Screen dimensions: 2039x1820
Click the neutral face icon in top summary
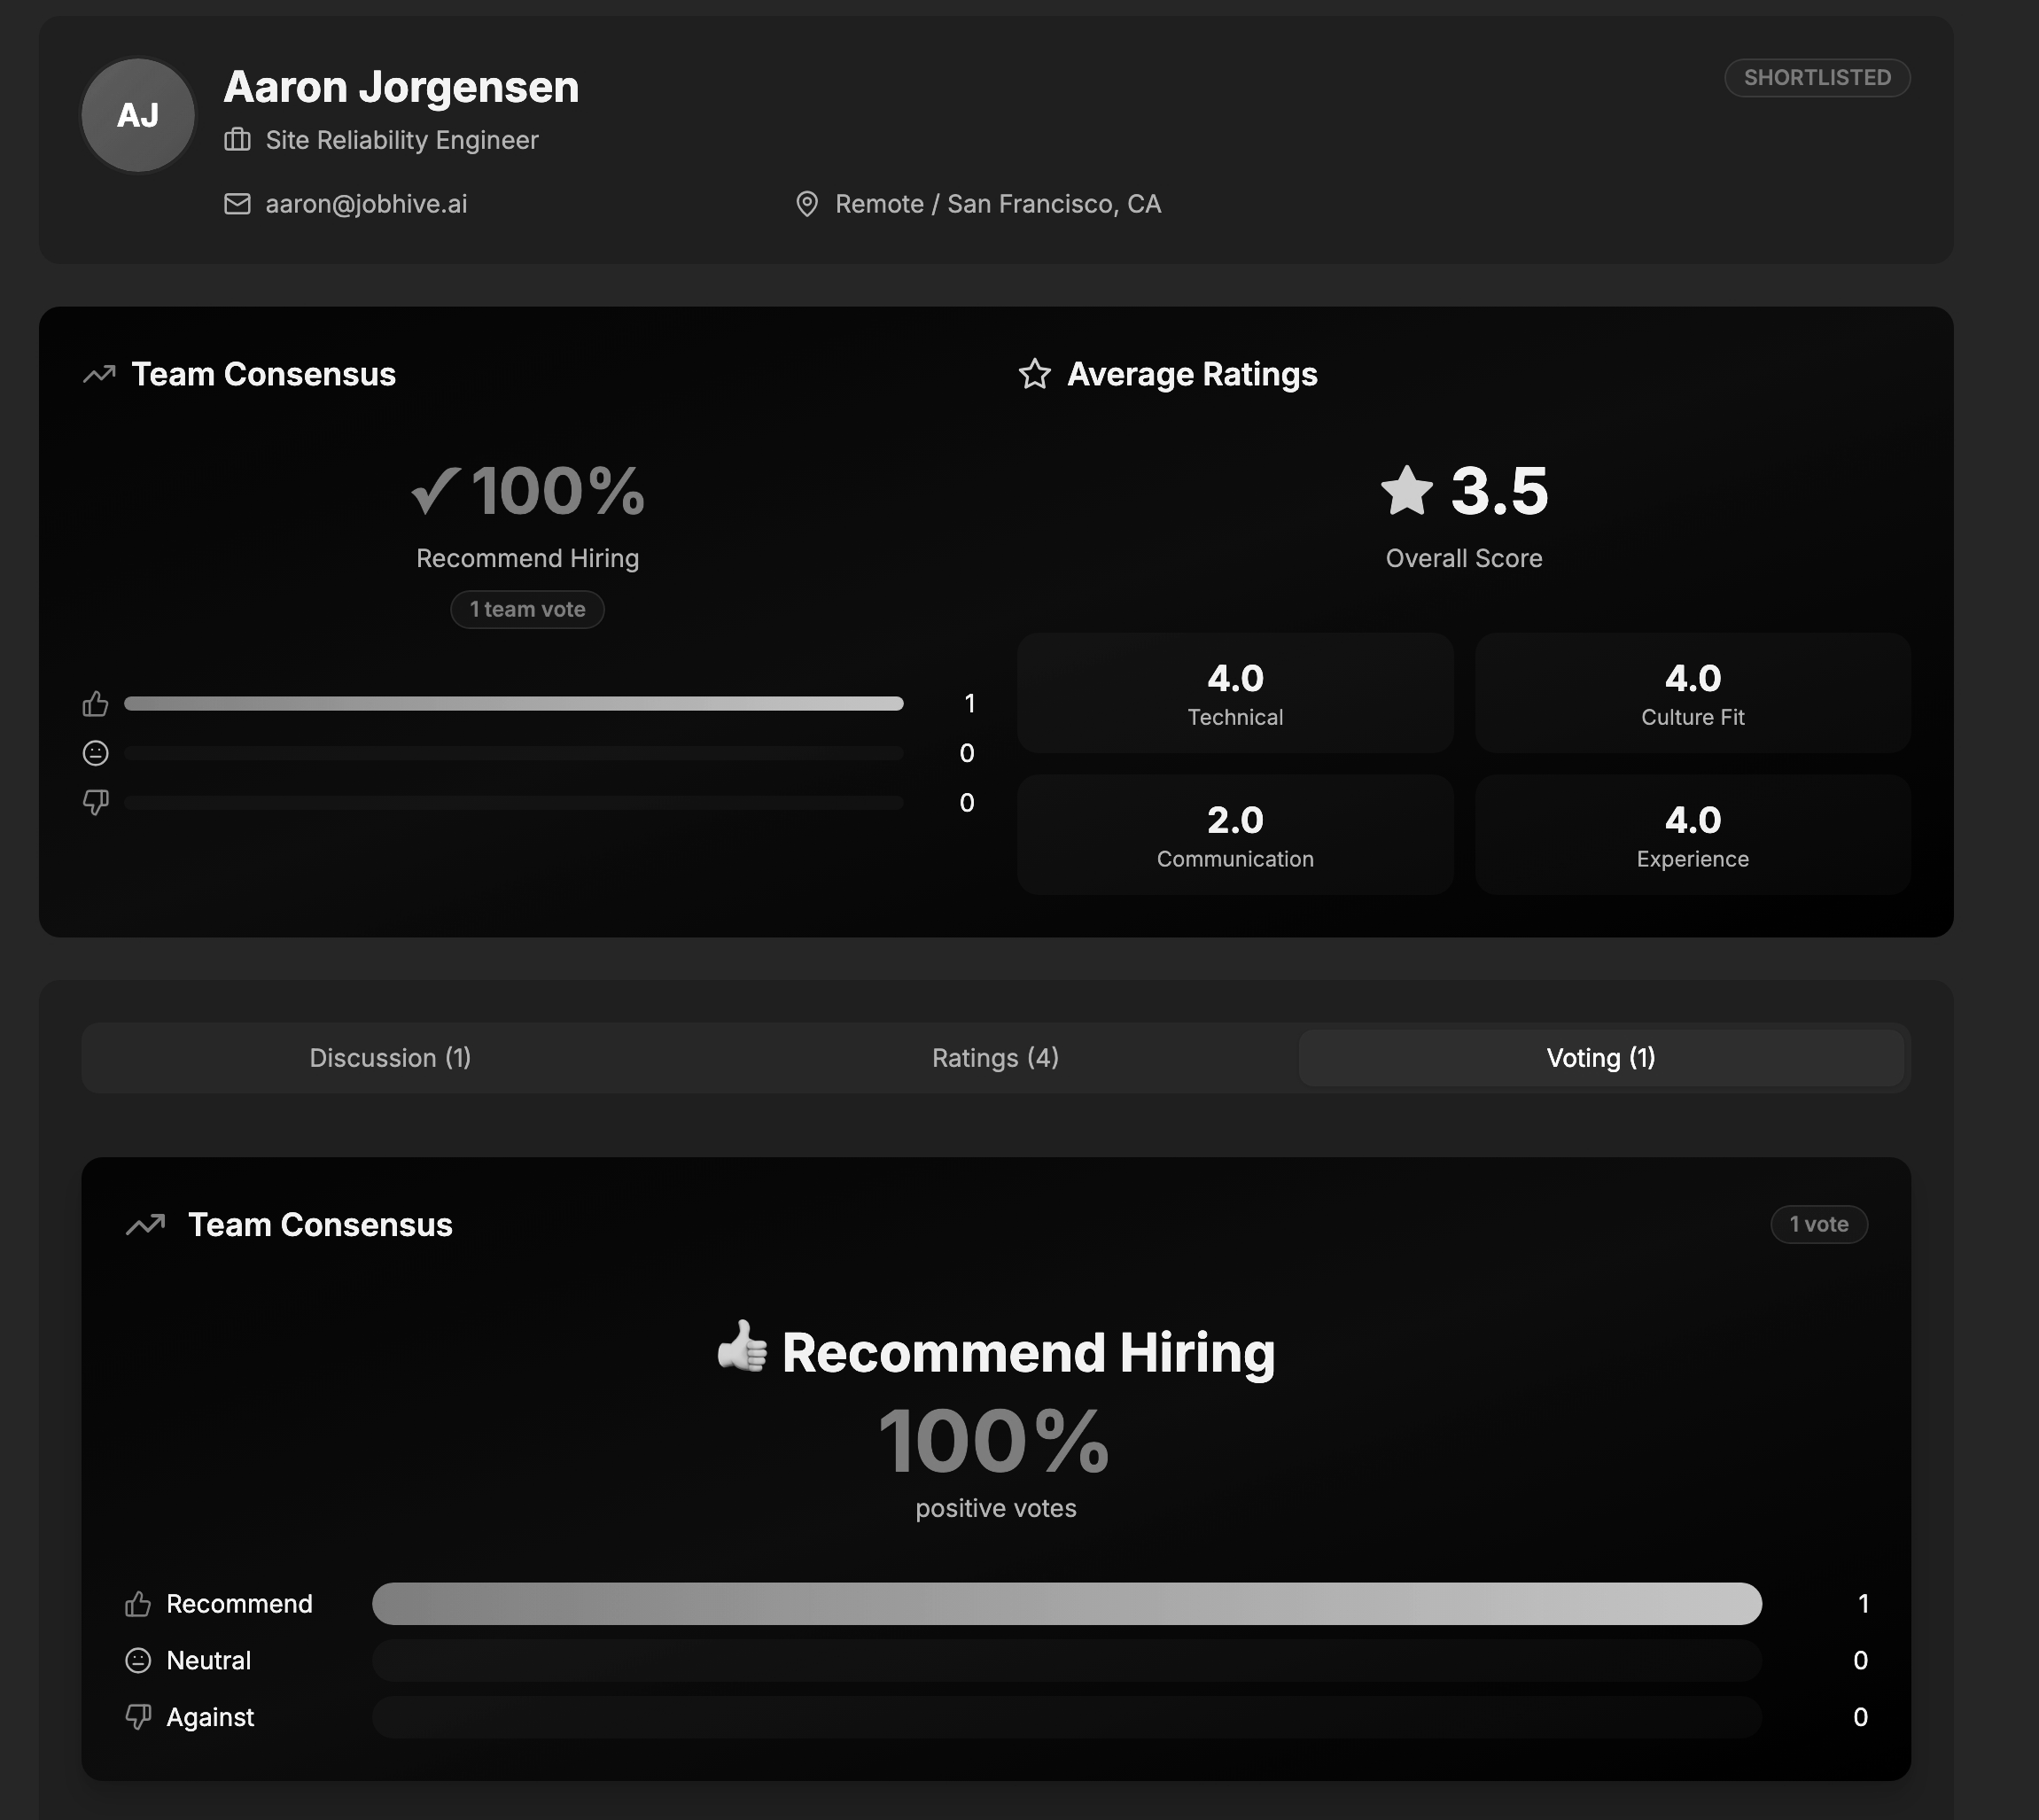click(95, 753)
